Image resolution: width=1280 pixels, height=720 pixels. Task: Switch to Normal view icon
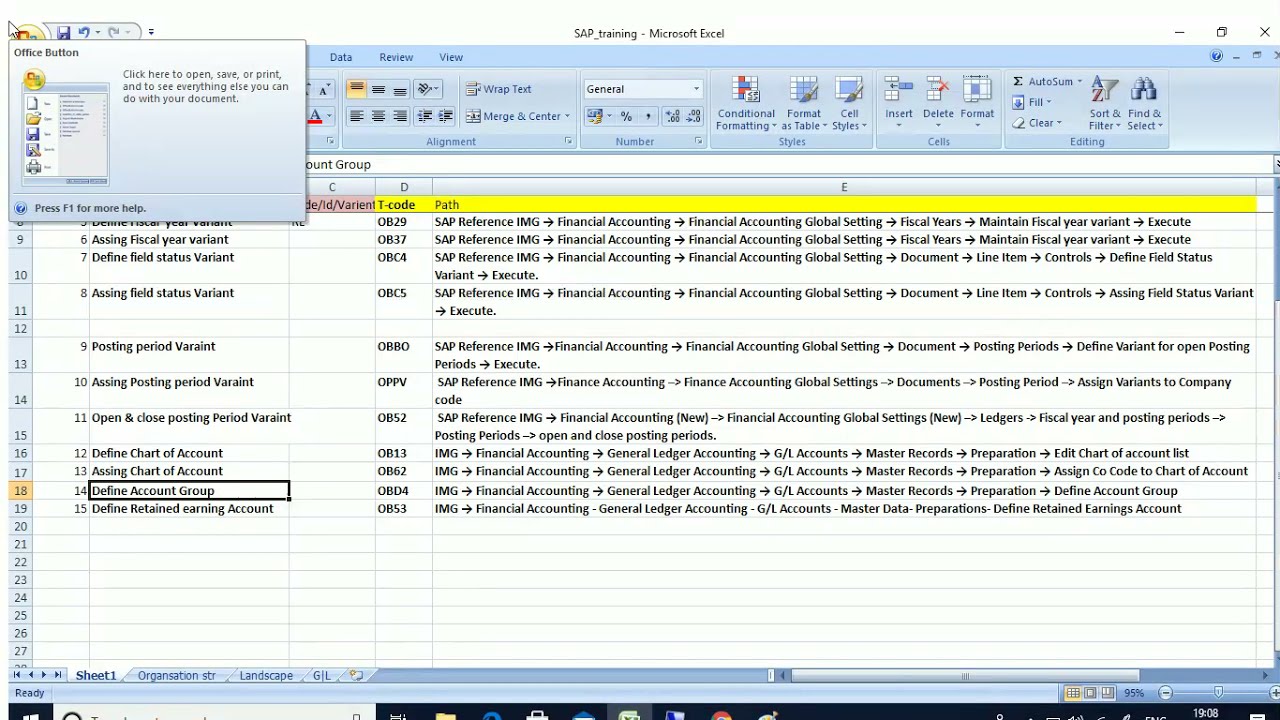1073,693
